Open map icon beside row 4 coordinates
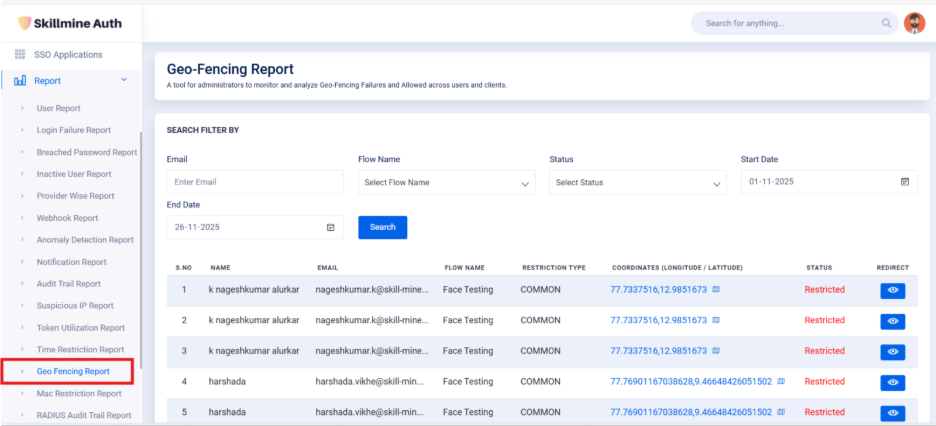Image resolution: width=936 pixels, height=426 pixels. (x=781, y=382)
